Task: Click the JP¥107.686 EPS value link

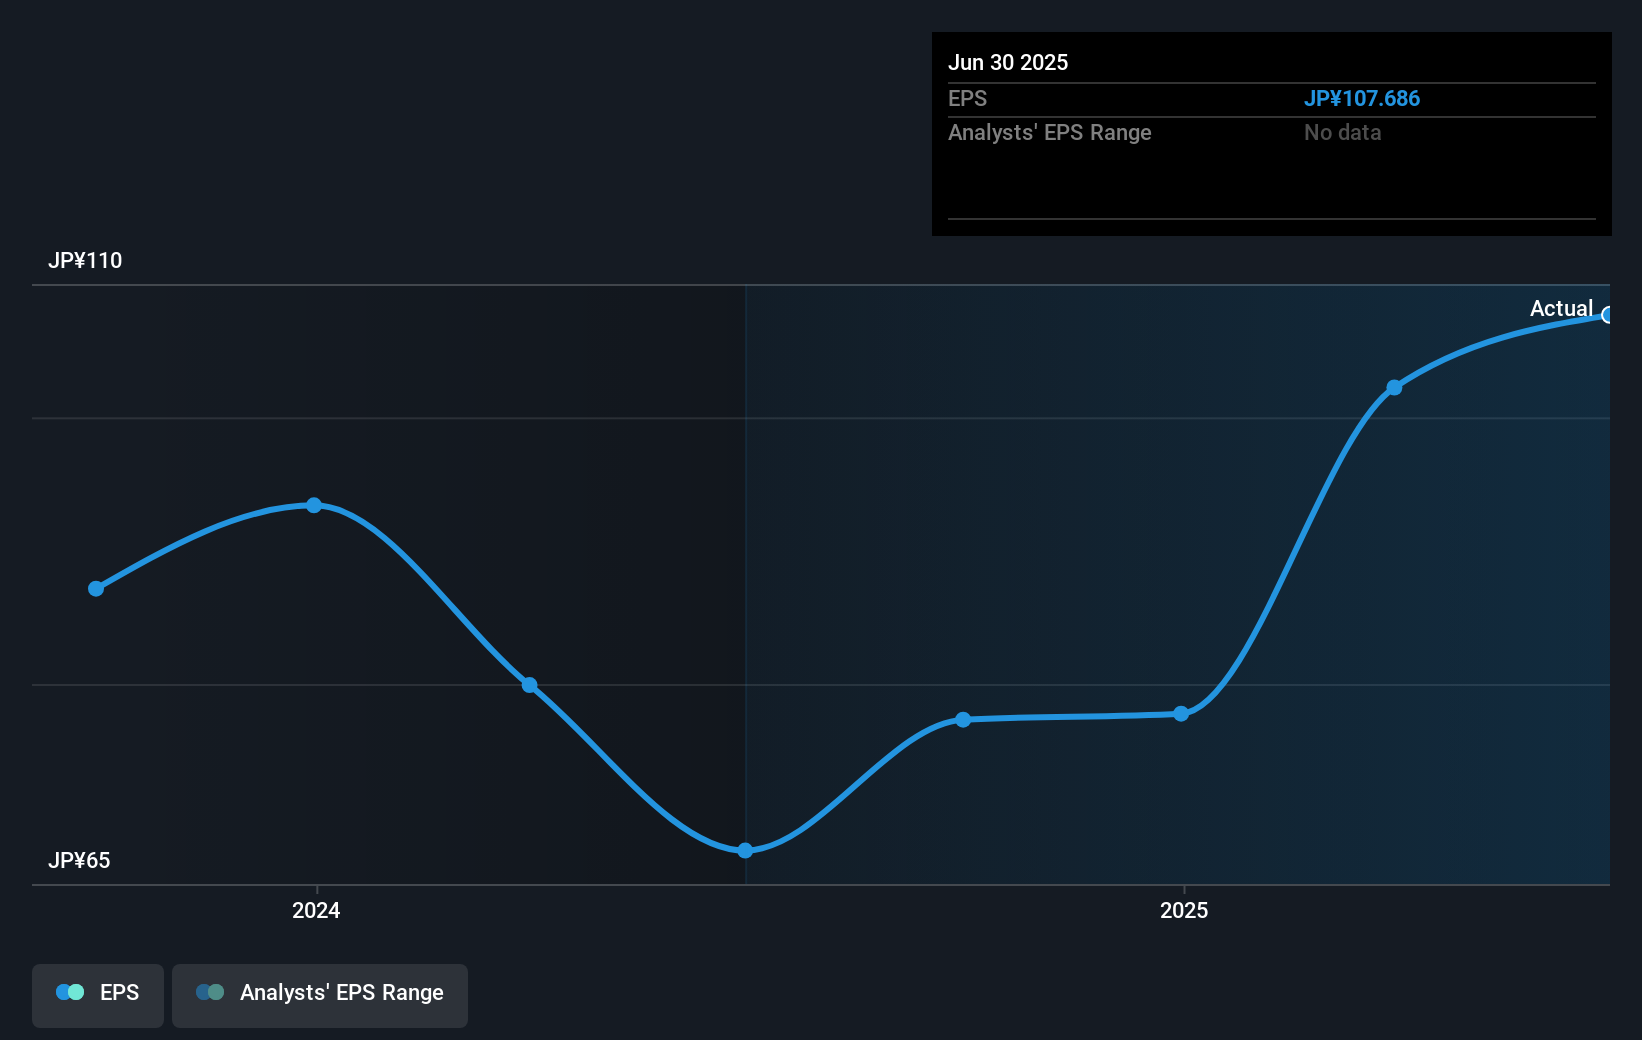Action: pyautogui.click(x=1363, y=98)
